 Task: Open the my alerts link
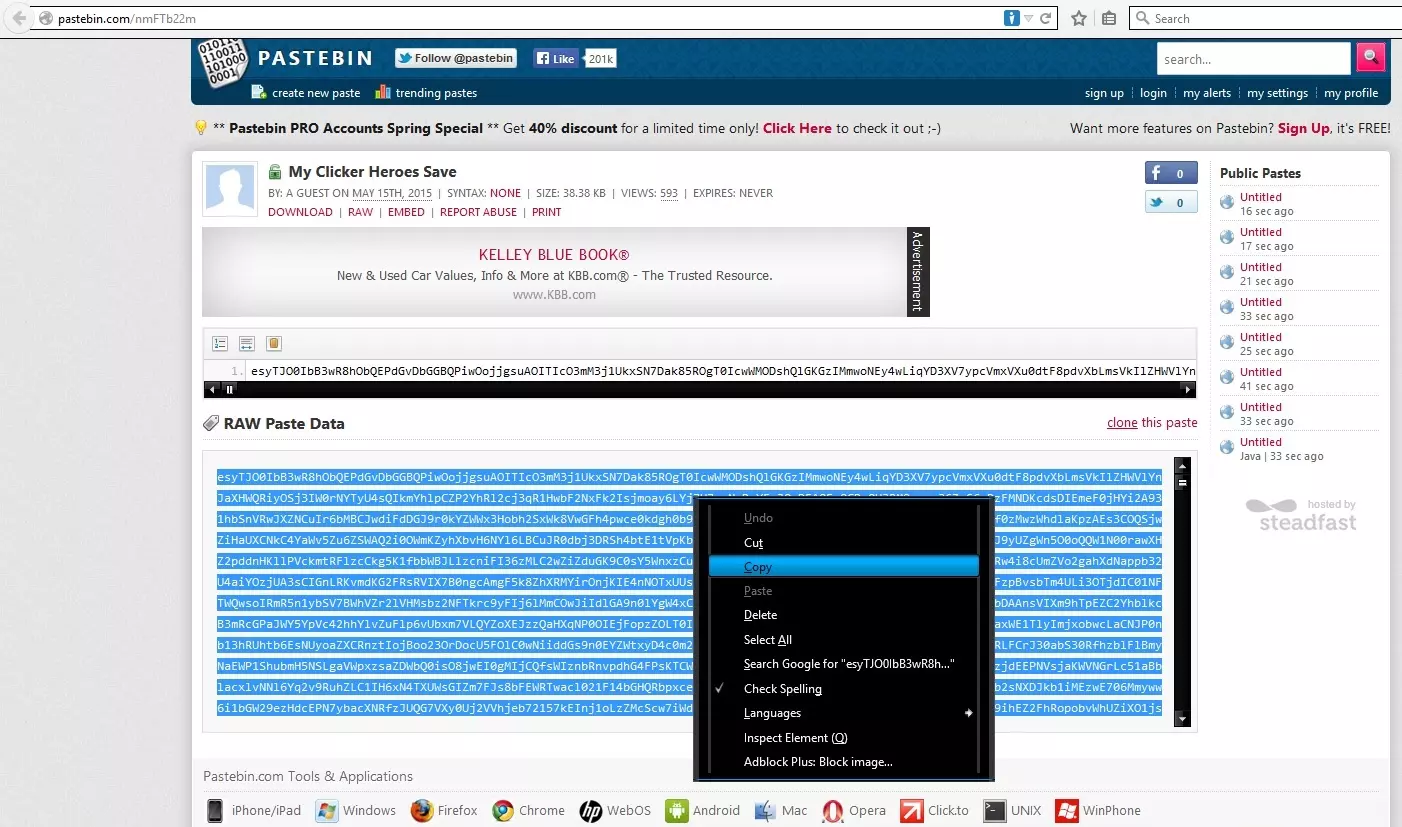pos(1207,93)
